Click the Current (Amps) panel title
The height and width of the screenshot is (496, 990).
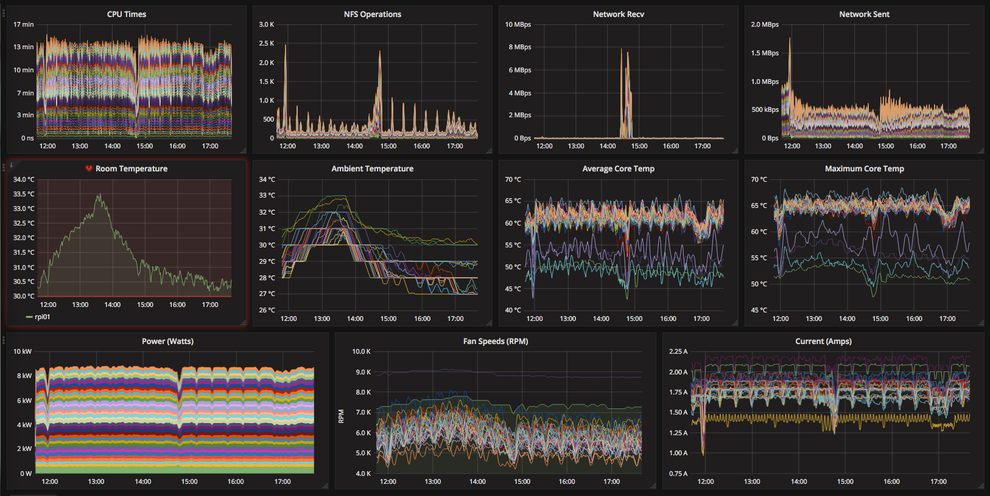coord(823,342)
